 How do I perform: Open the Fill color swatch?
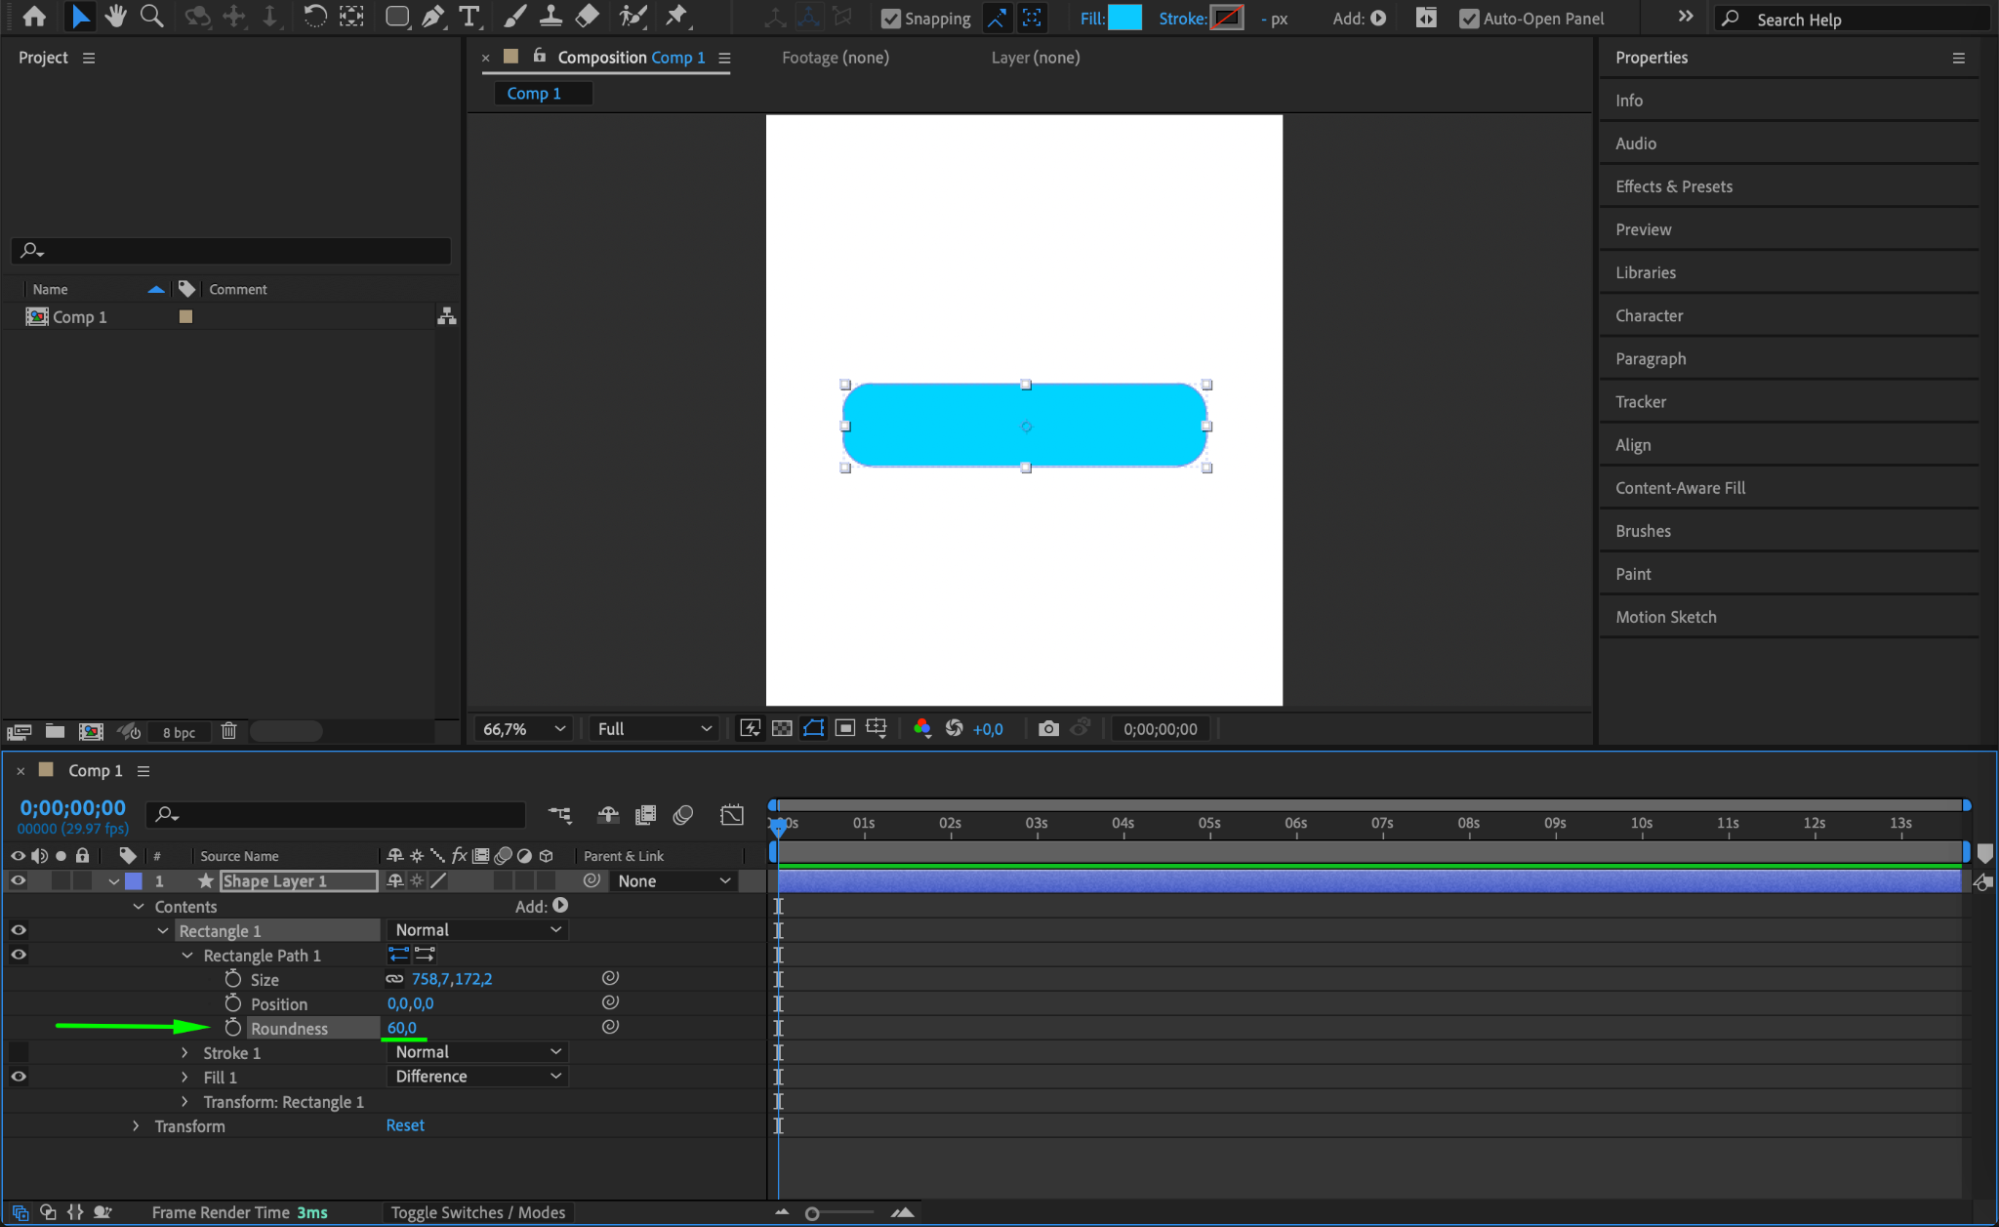pyautogui.click(x=1124, y=18)
